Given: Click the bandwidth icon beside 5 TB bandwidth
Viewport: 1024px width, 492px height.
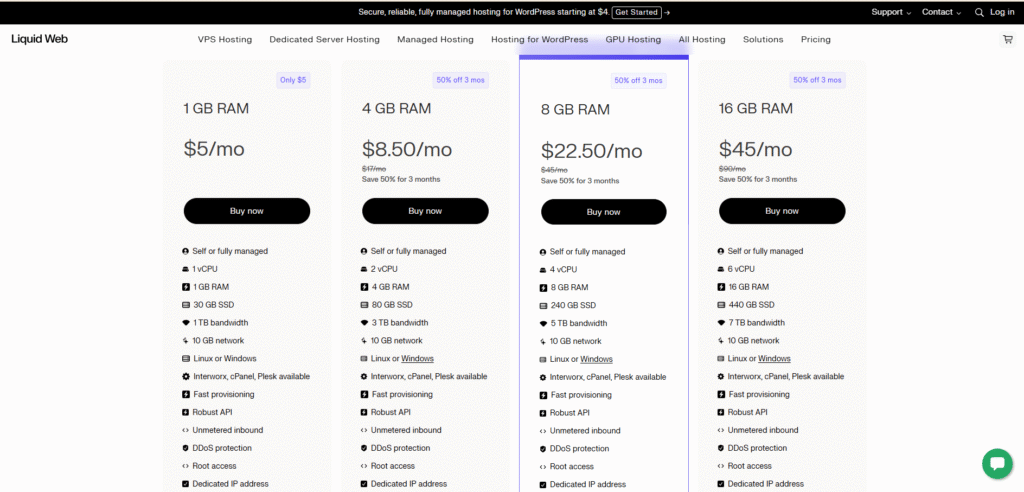Looking at the screenshot, I should [x=543, y=324].
